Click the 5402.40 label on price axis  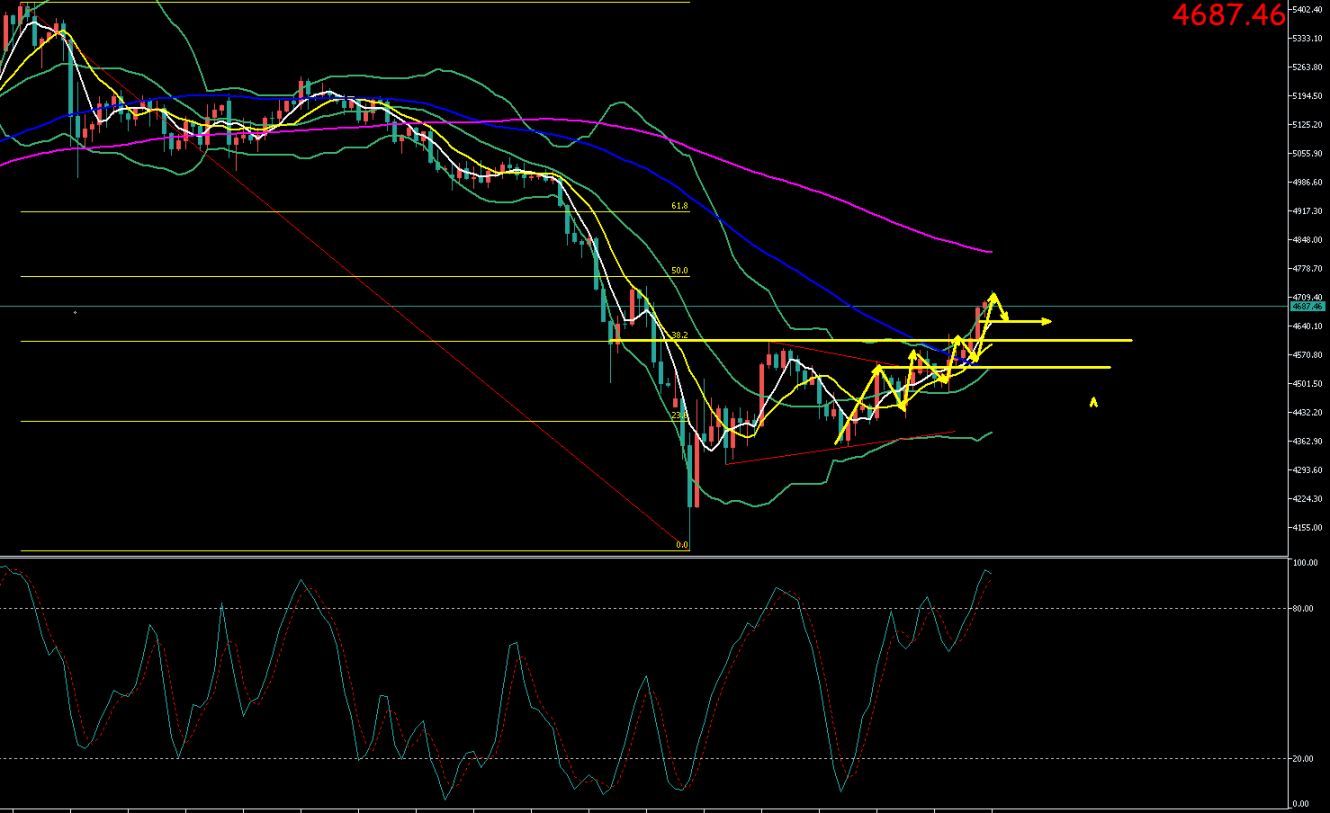click(x=1306, y=9)
